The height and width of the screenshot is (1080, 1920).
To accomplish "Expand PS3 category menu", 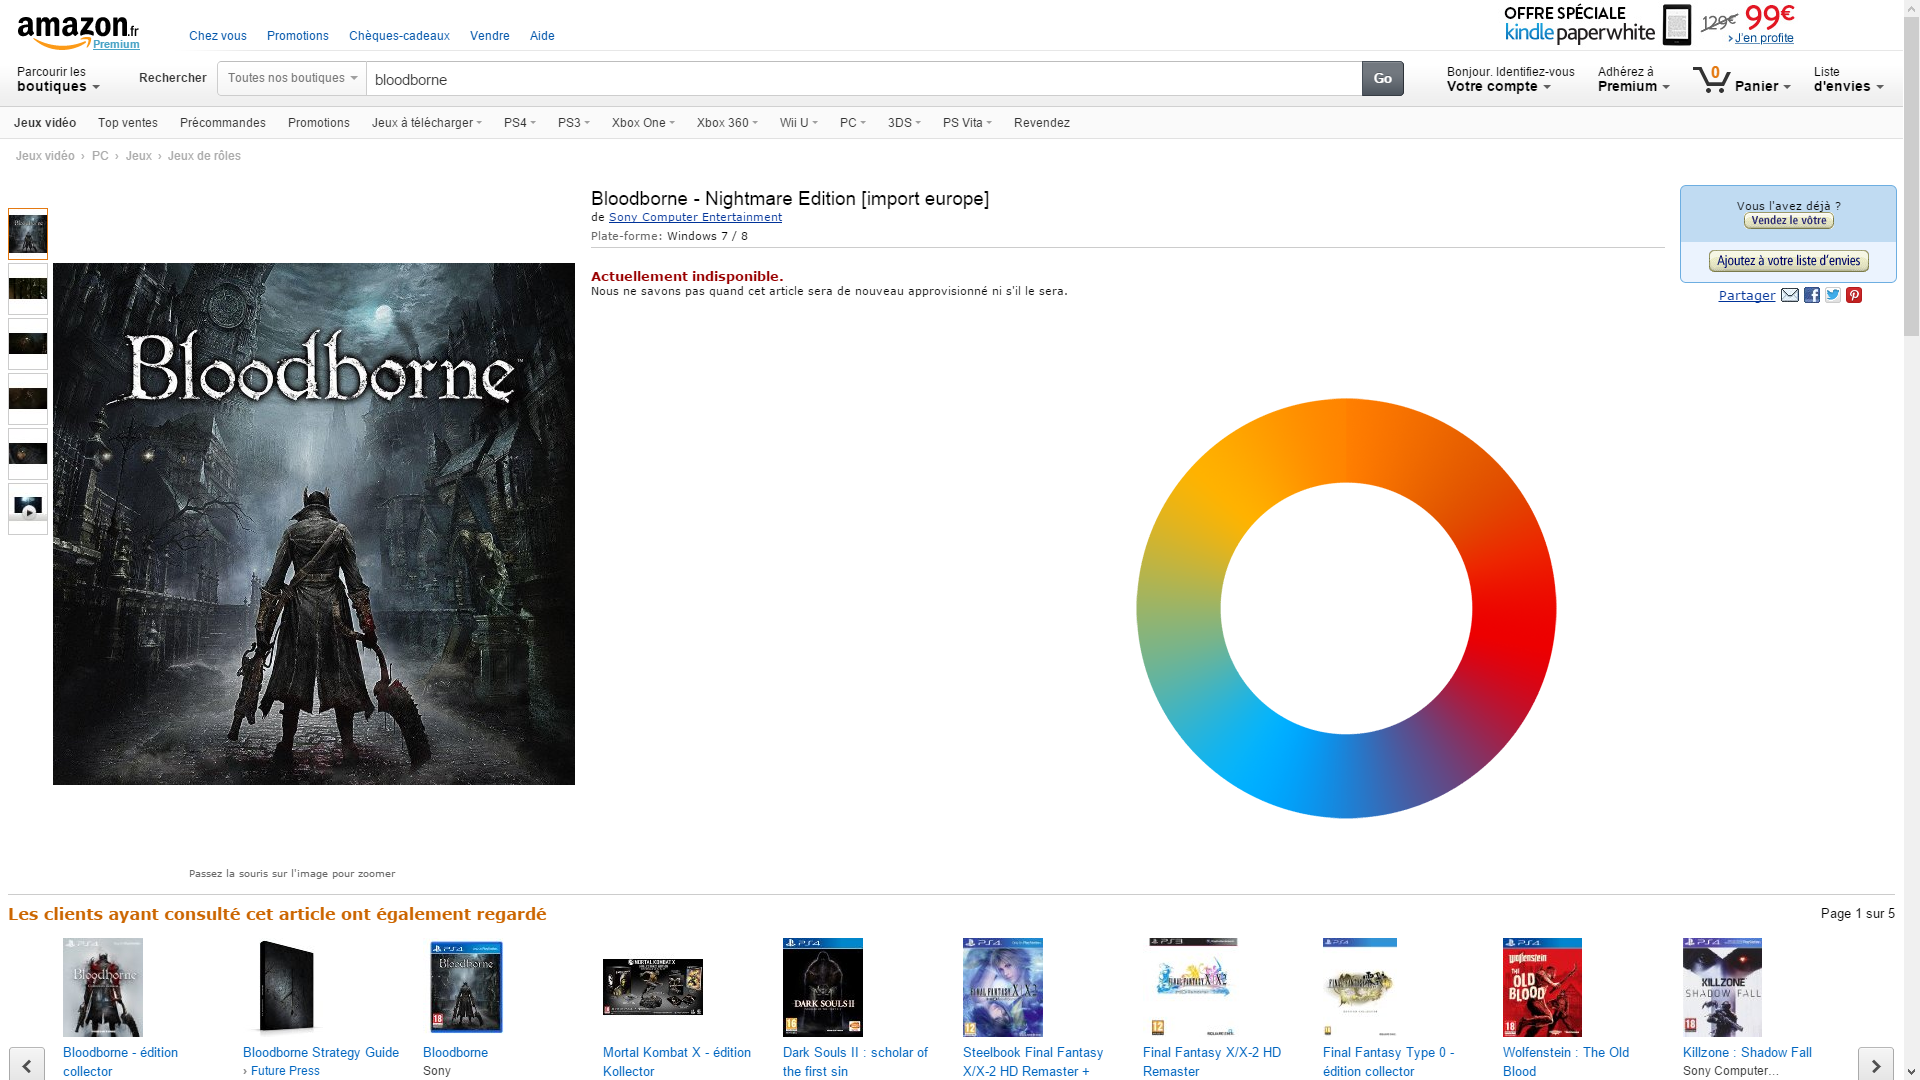I will (x=574, y=123).
